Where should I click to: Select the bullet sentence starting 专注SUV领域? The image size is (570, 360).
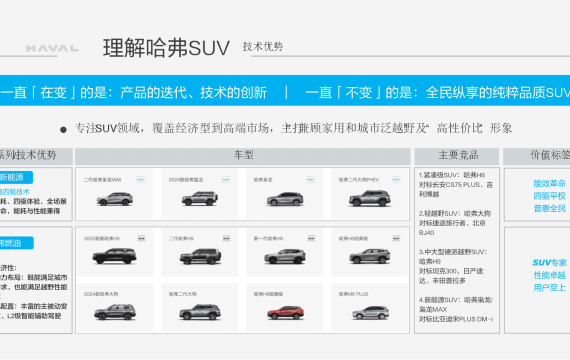(293, 128)
